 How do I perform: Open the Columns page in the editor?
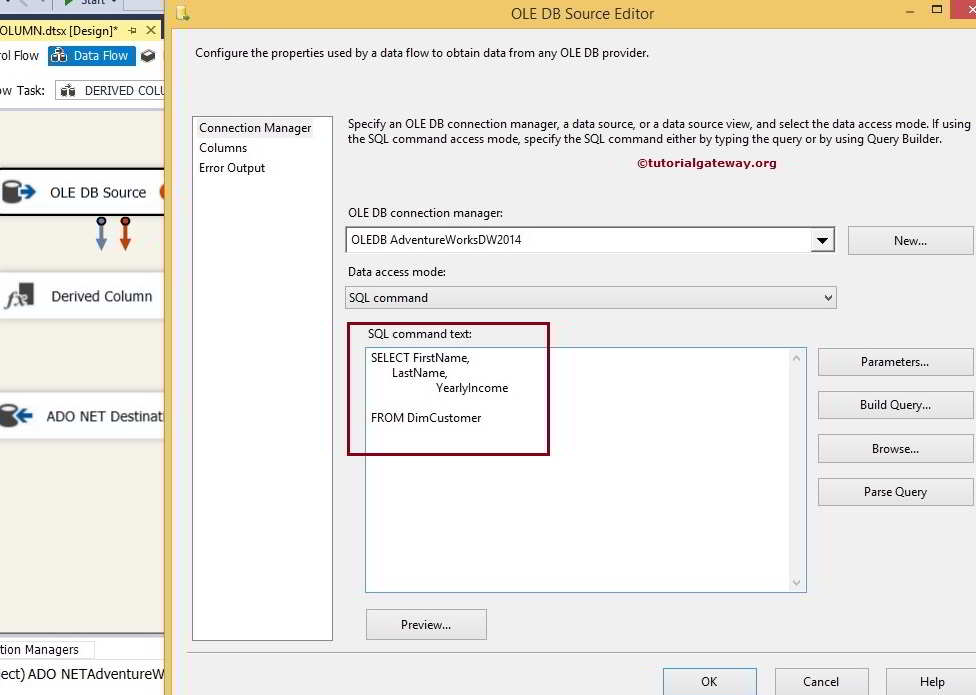[x=222, y=147]
